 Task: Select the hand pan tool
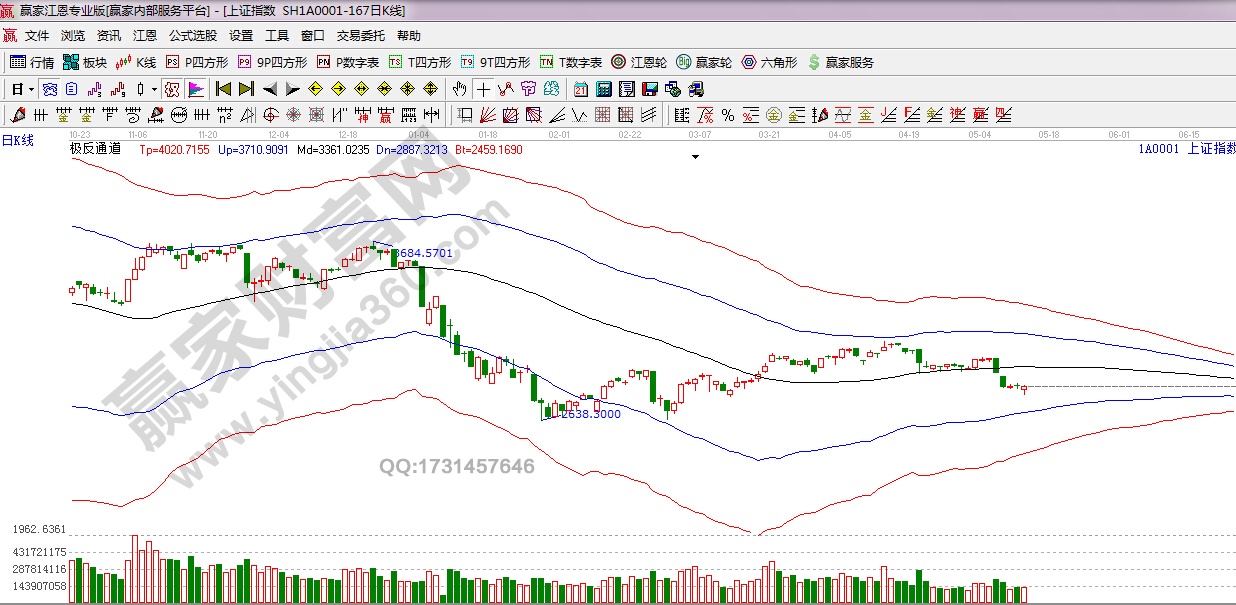(460, 89)
